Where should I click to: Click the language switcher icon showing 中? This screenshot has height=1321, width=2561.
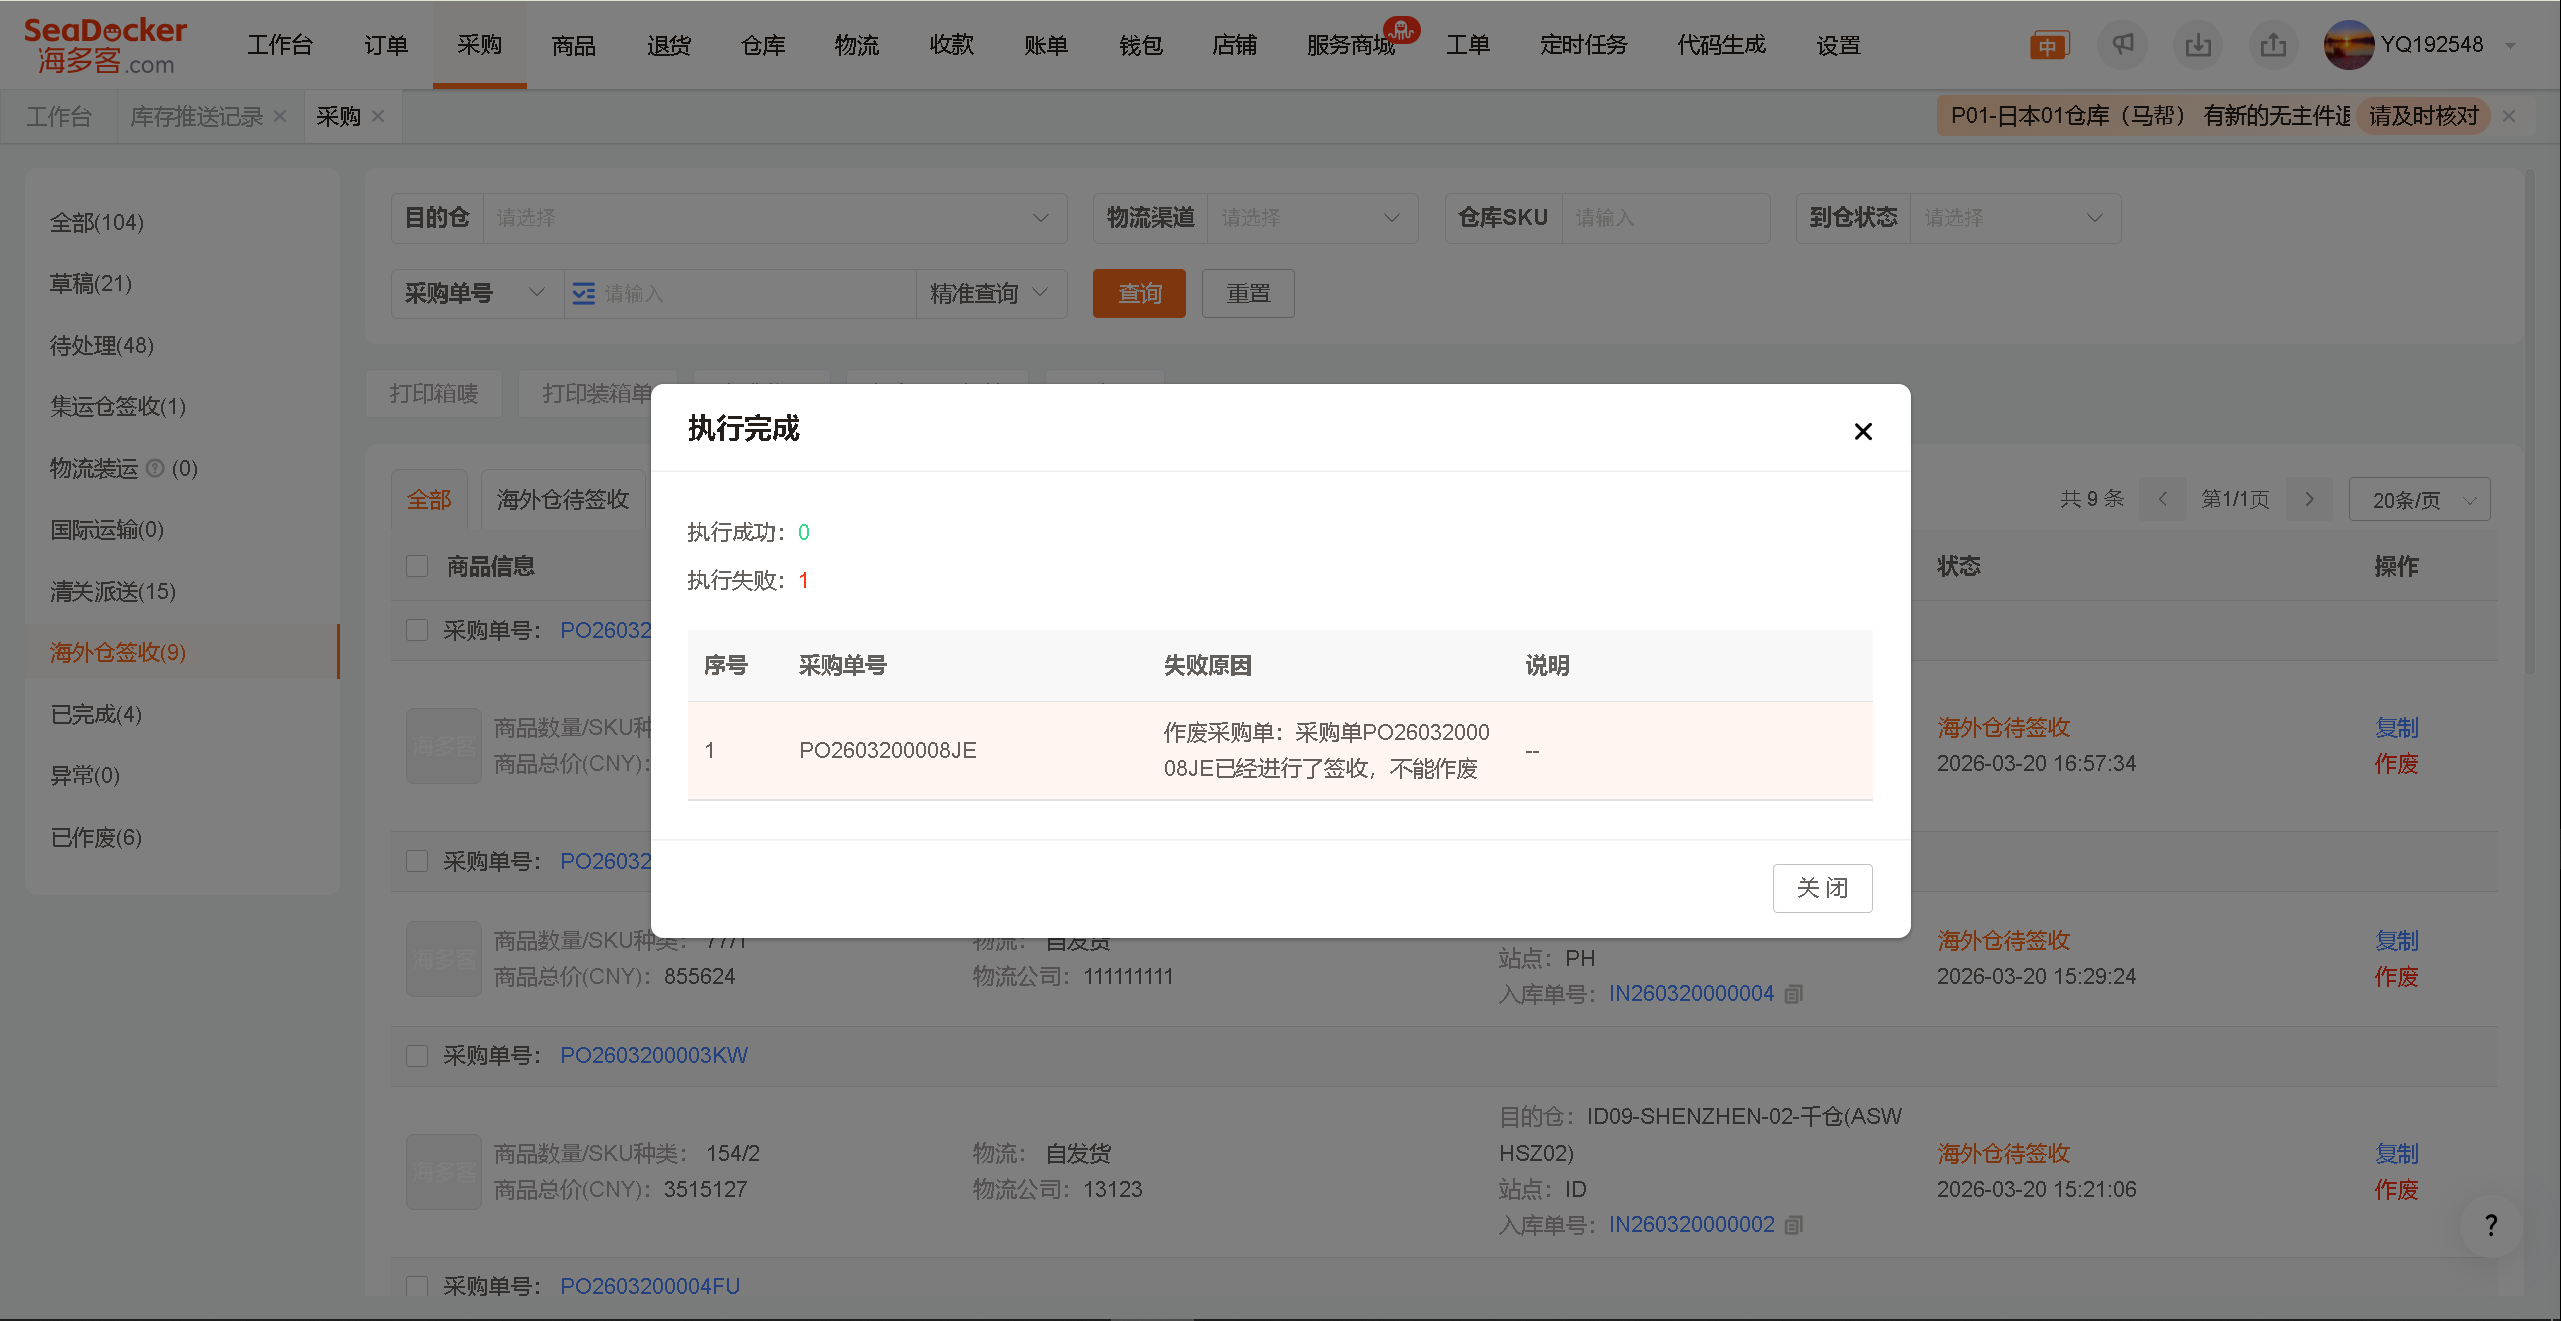[2048, 44]
